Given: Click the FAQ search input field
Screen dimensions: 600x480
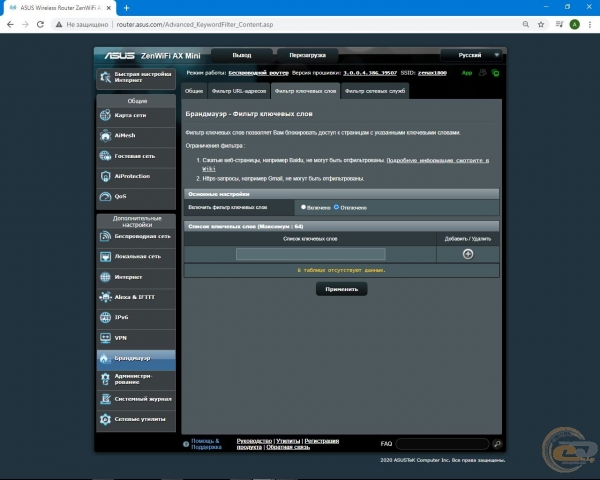Looking at the screenshot, I should [x=442, y=444].
